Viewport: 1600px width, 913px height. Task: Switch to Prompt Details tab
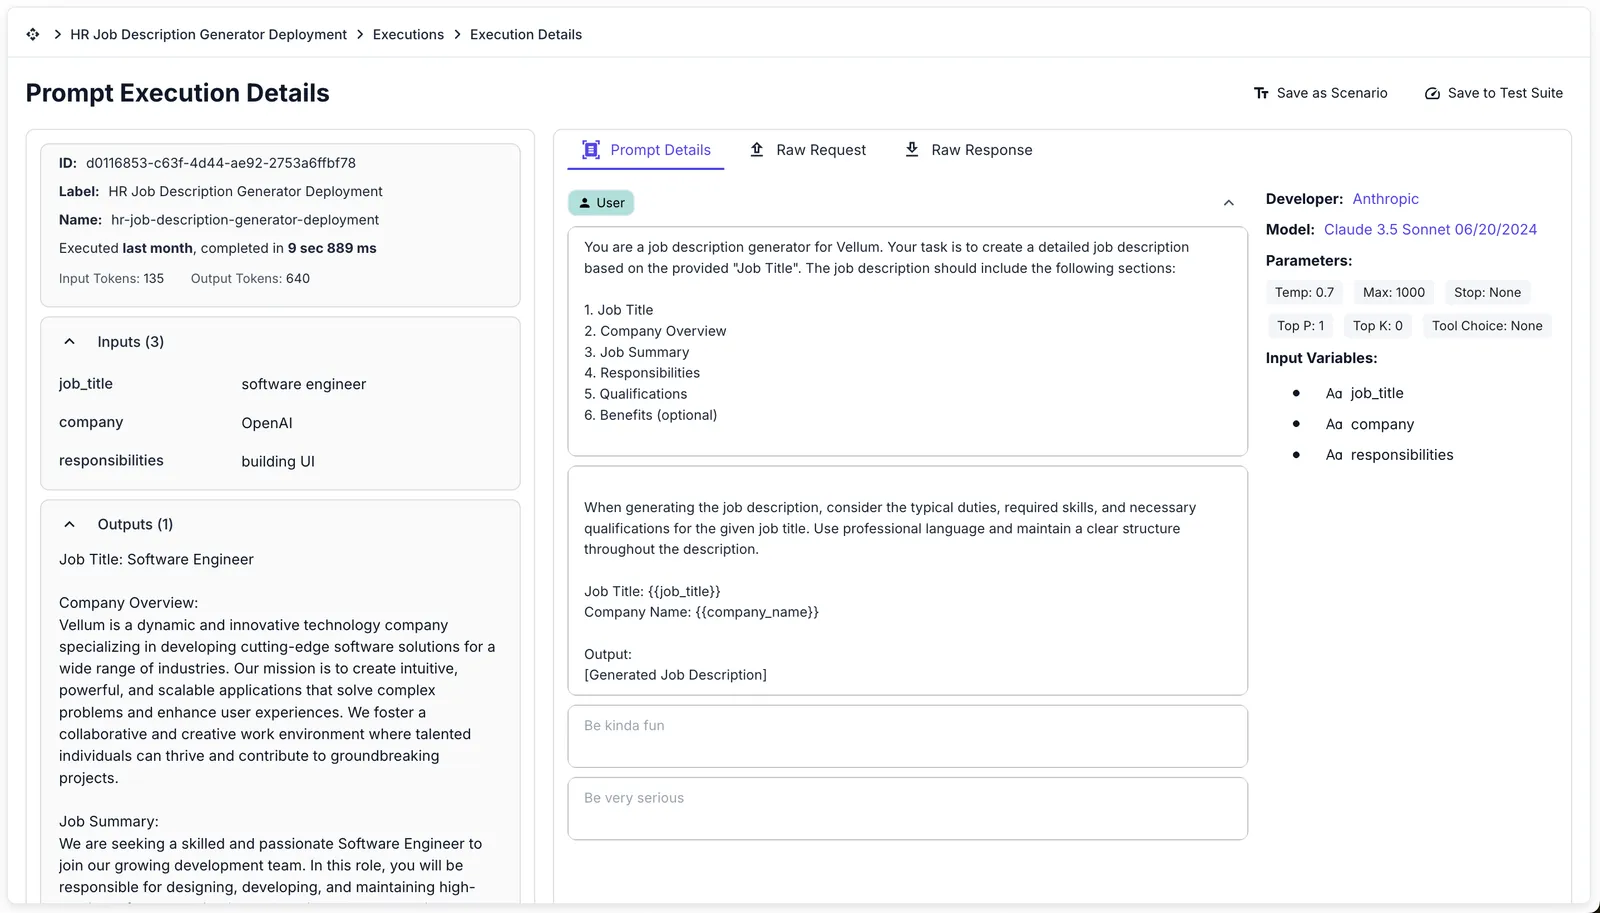point(646,150)
